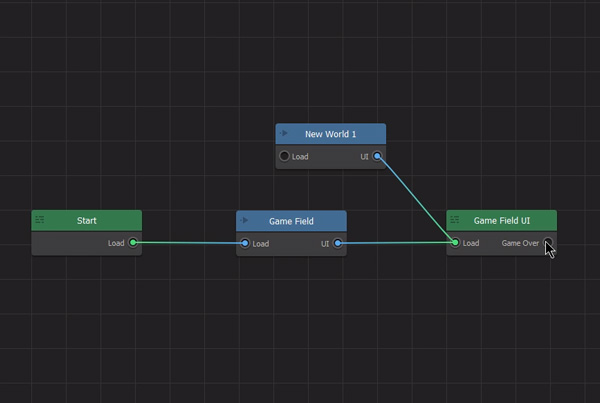Select the Game Field UI node header
This screenshot has width=600, height=403.
tap(502, 220)
